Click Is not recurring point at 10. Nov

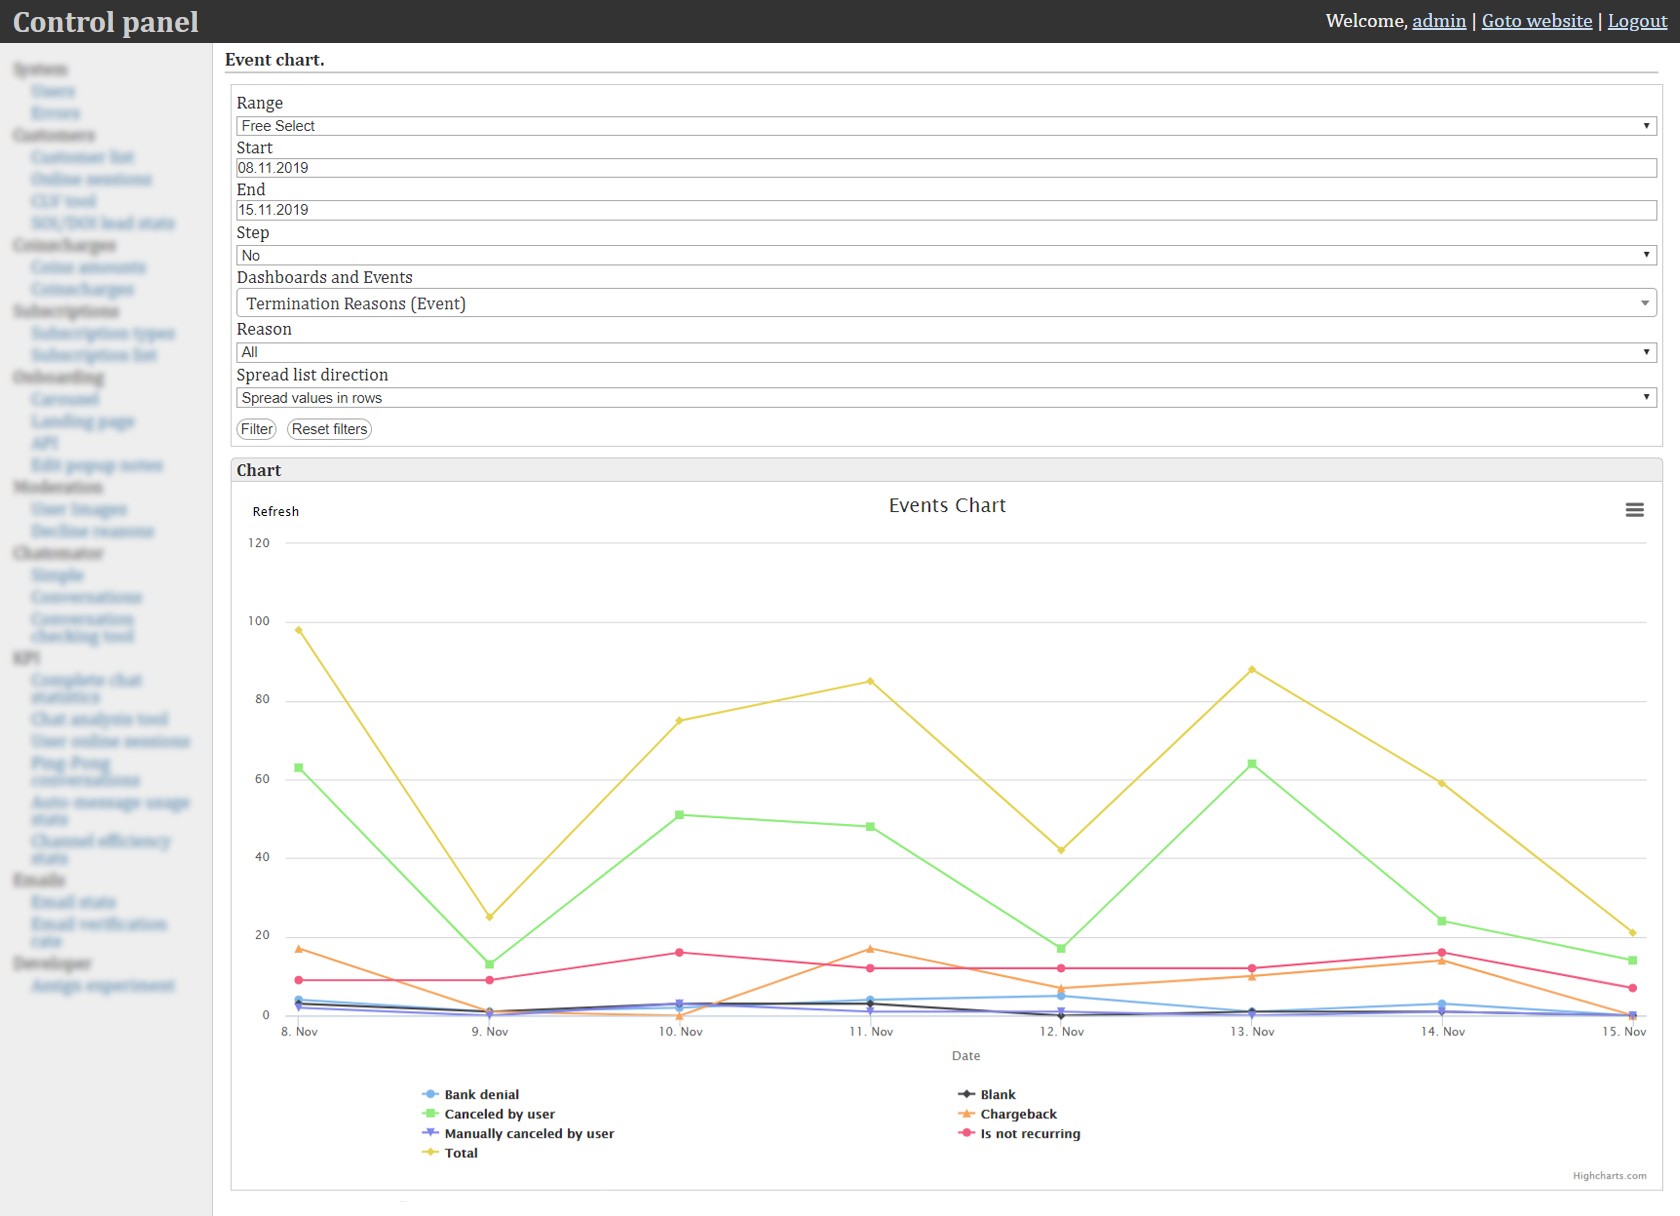(680, 952)
